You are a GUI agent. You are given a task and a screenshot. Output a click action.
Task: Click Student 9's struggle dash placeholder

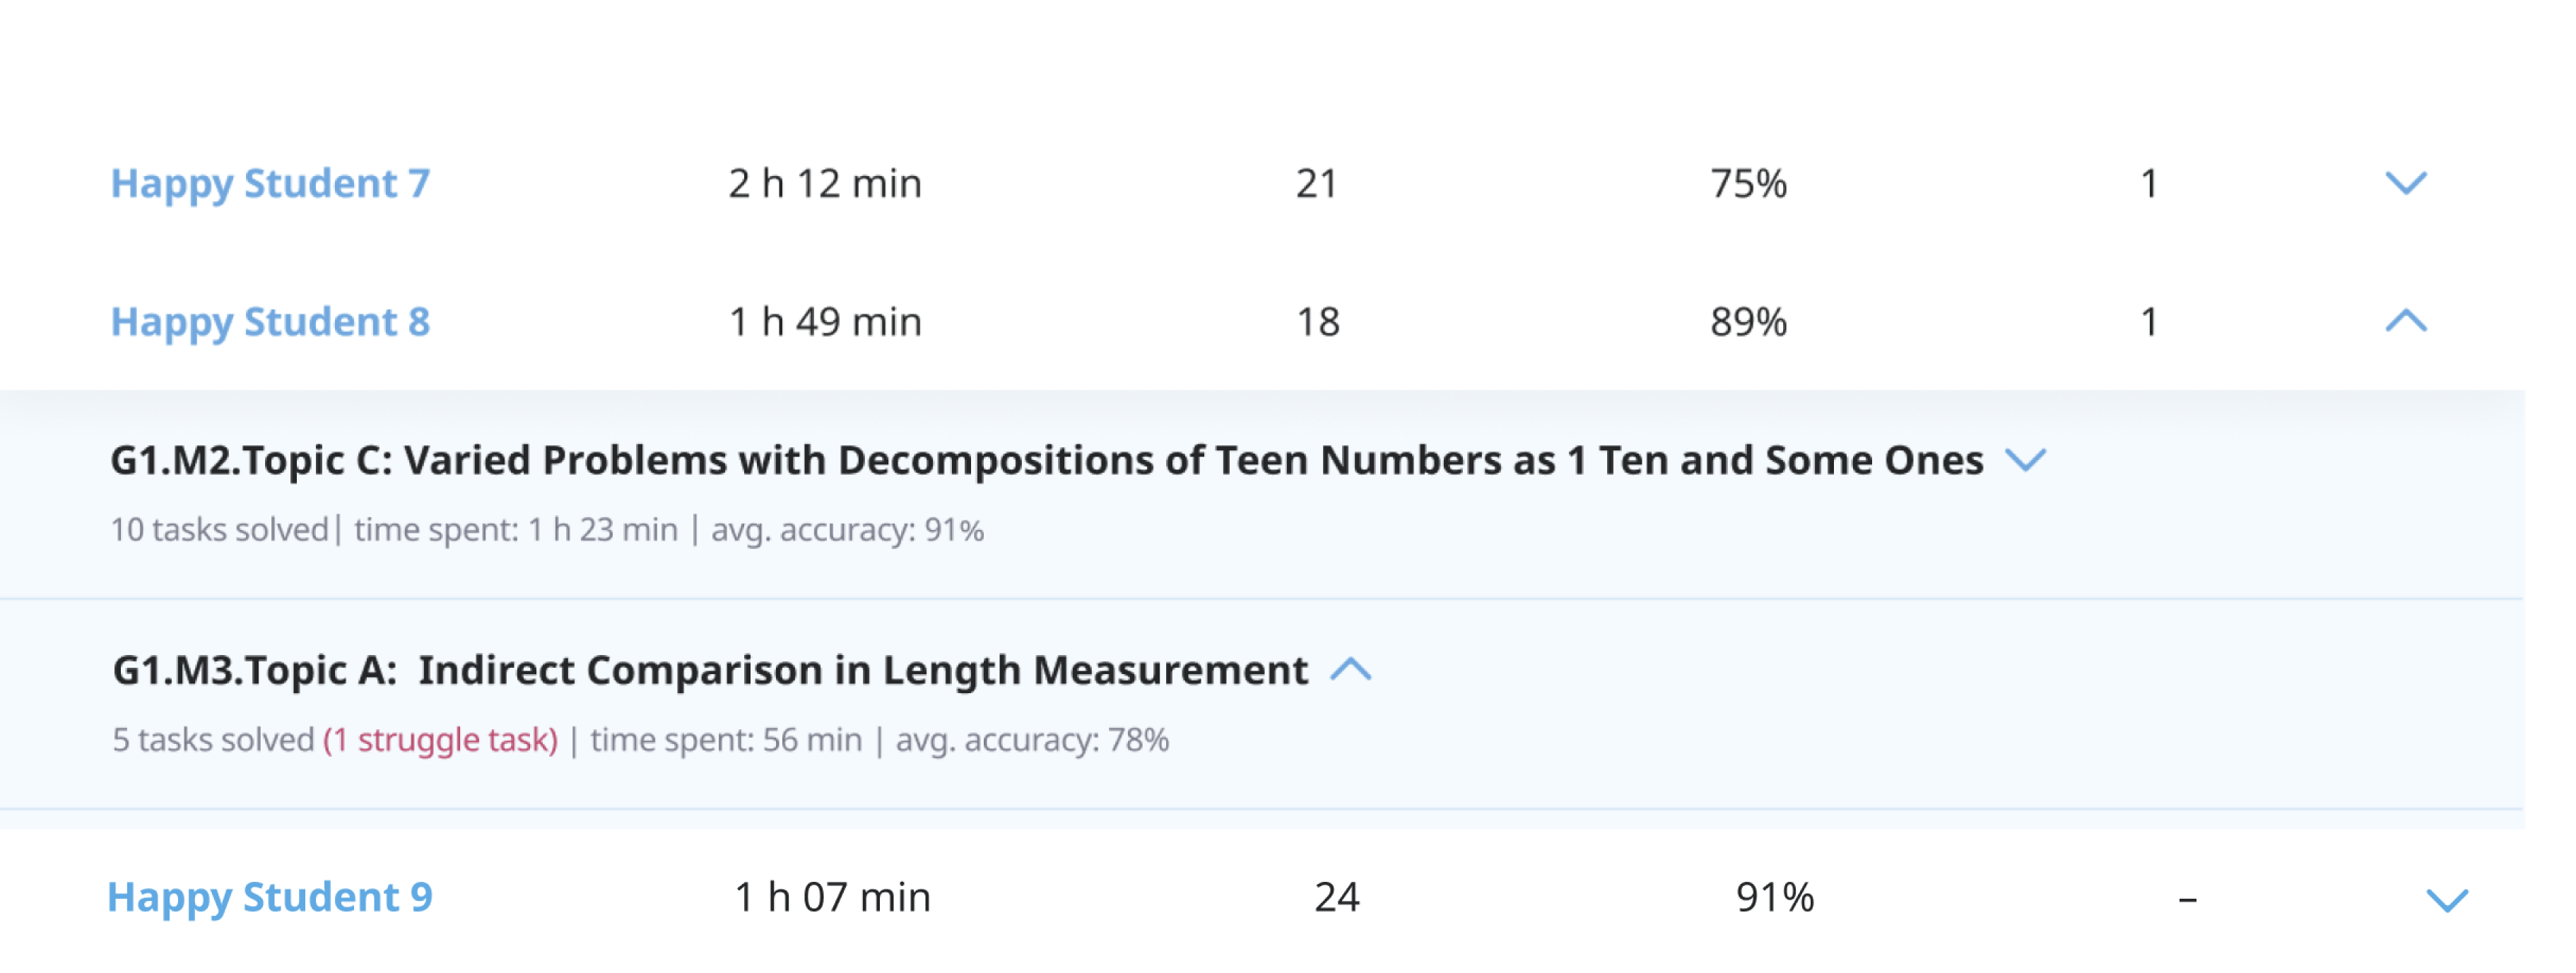click(x=2187, y=899)
